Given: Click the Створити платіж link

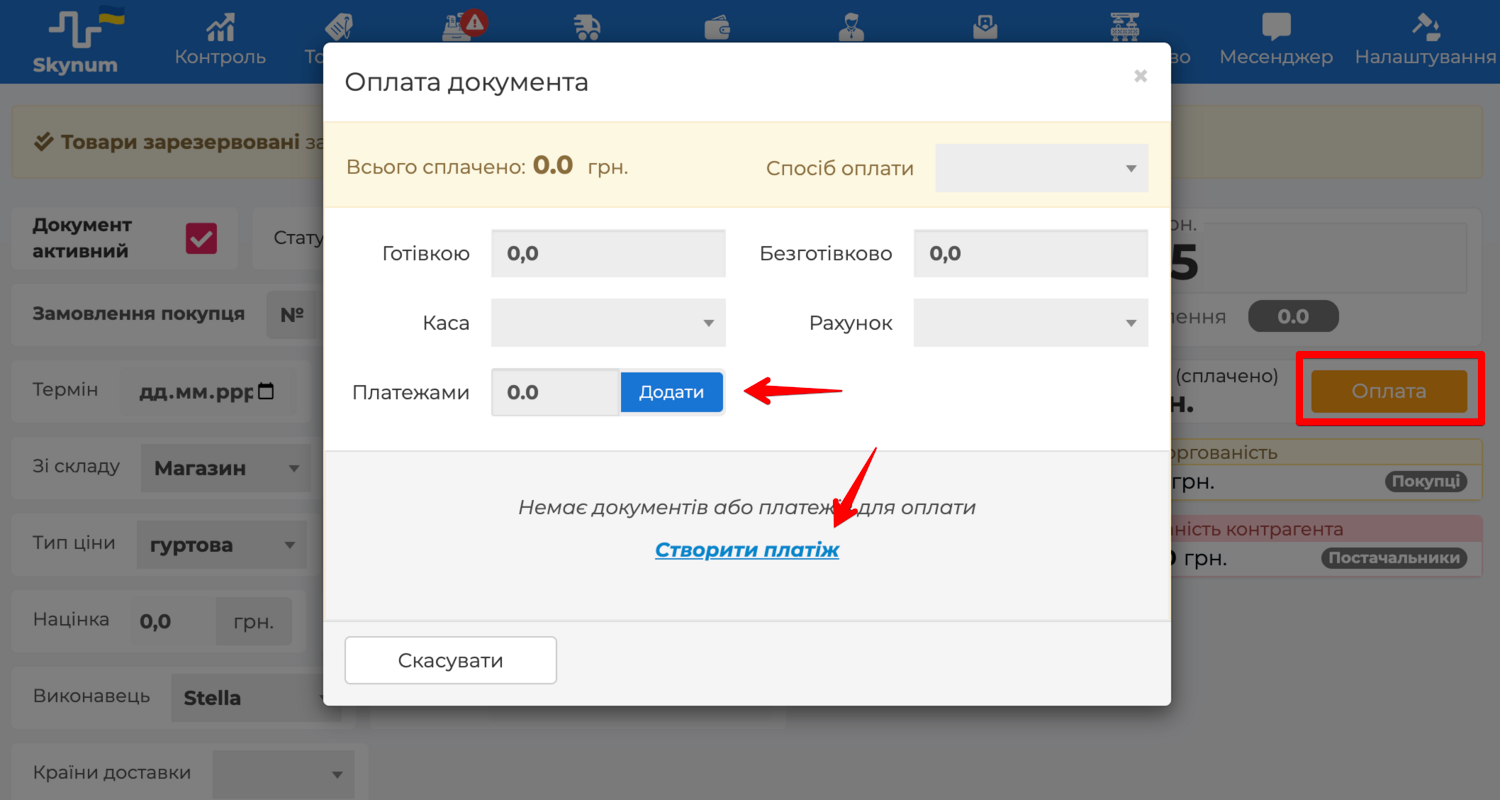Looking at the screenshot, I should tap(747, 550).
